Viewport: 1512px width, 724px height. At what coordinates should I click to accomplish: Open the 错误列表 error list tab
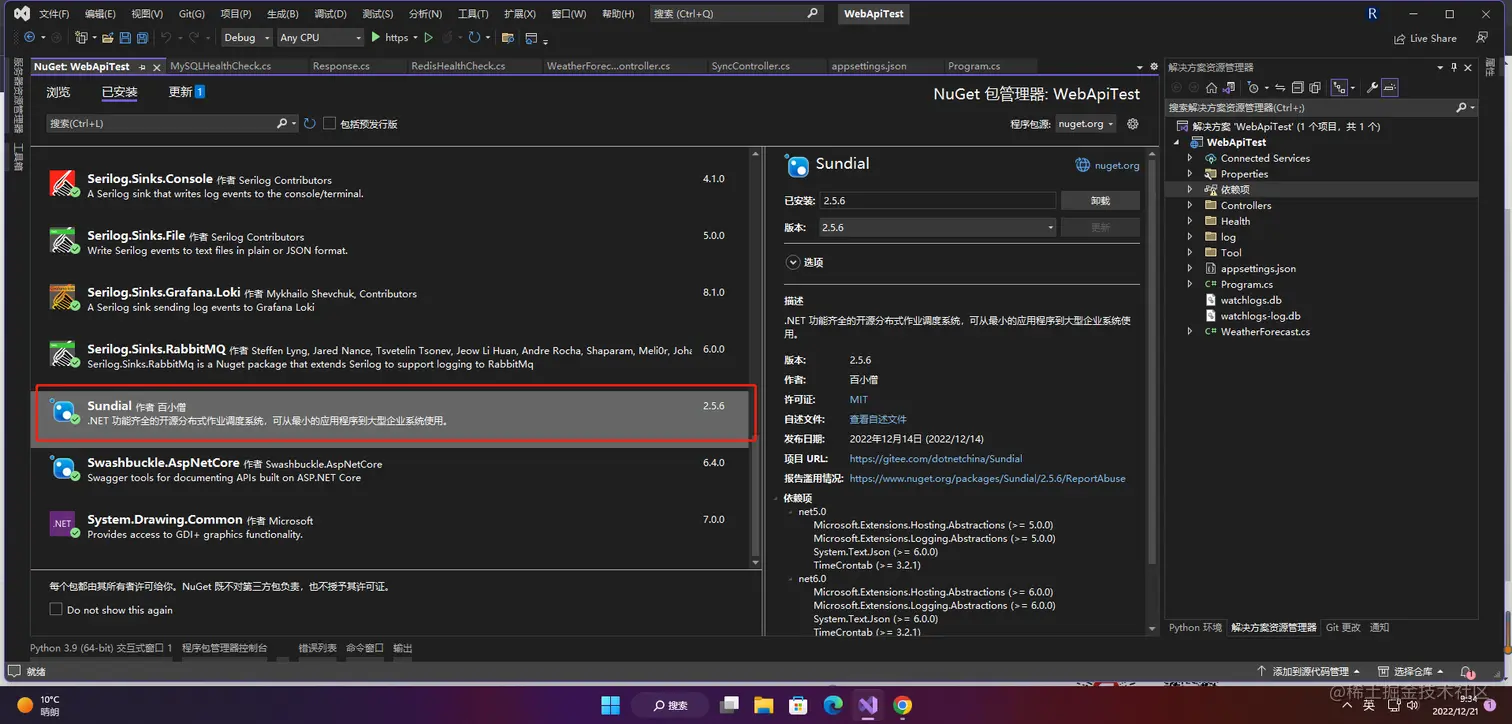tap(317, 648)
